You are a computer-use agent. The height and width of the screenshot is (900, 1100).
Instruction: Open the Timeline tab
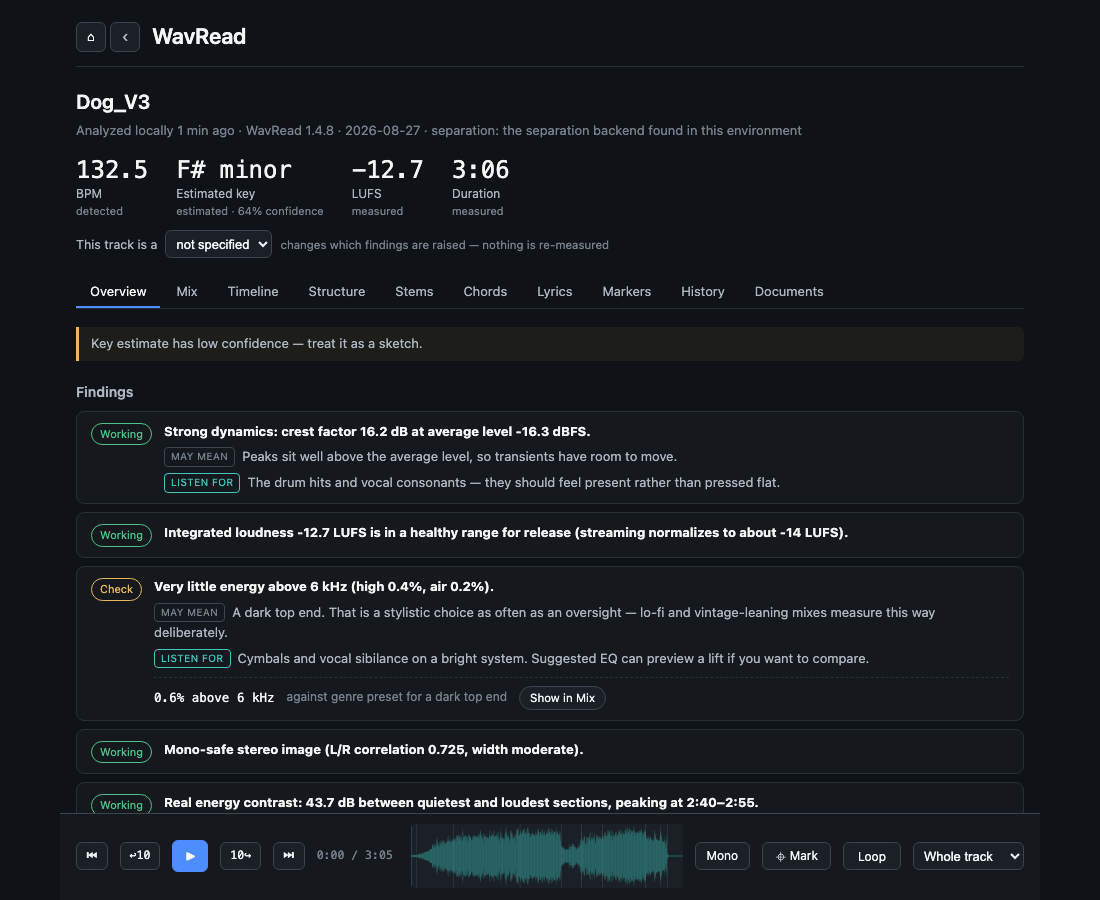pos(253,292)
